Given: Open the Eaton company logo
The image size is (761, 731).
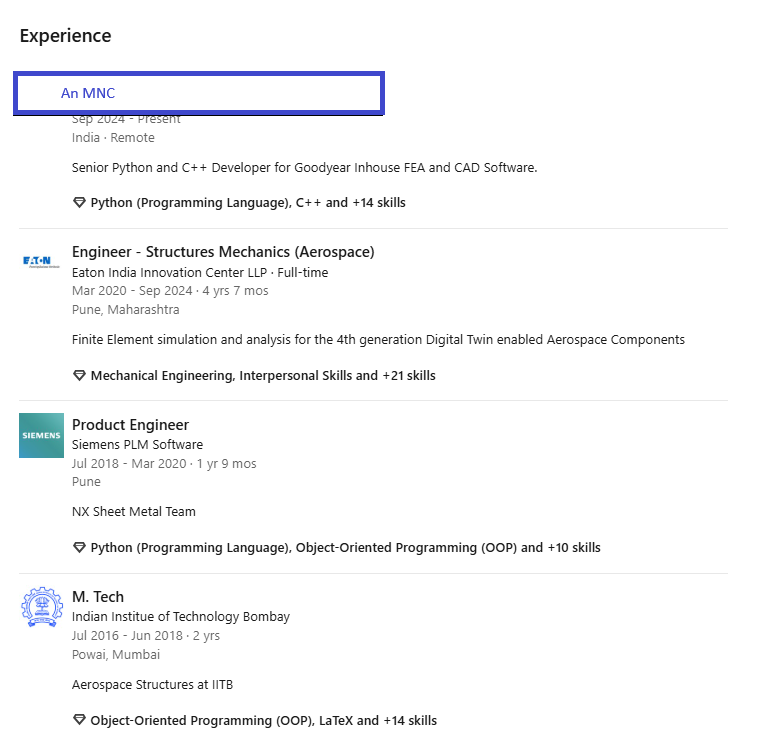Looking at the screenshot, I should click(41, 263).
